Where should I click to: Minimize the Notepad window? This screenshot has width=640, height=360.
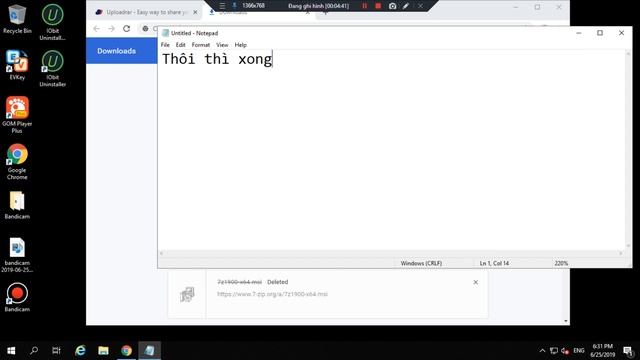[578, 33]
